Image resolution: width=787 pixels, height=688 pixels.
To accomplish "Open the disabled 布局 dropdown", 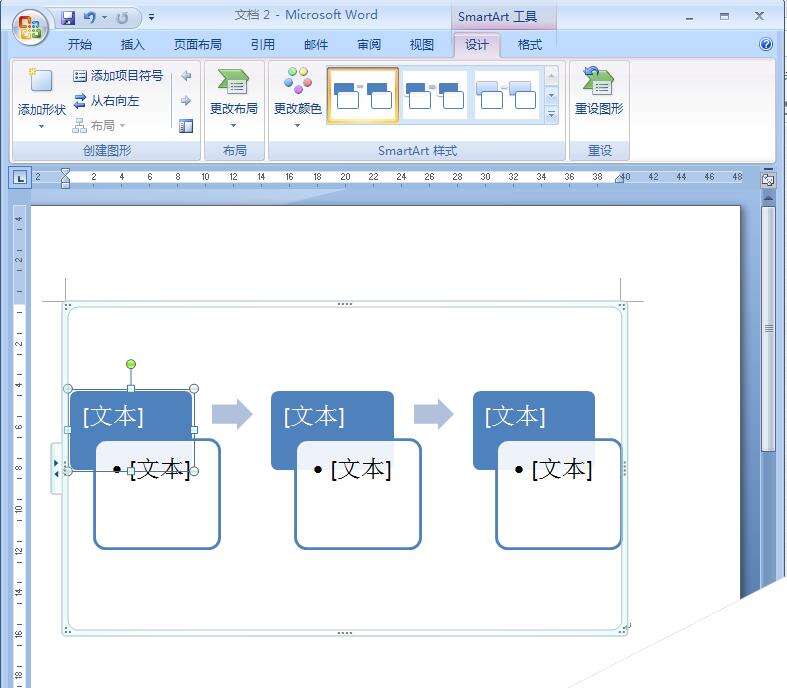I will 99,125.
